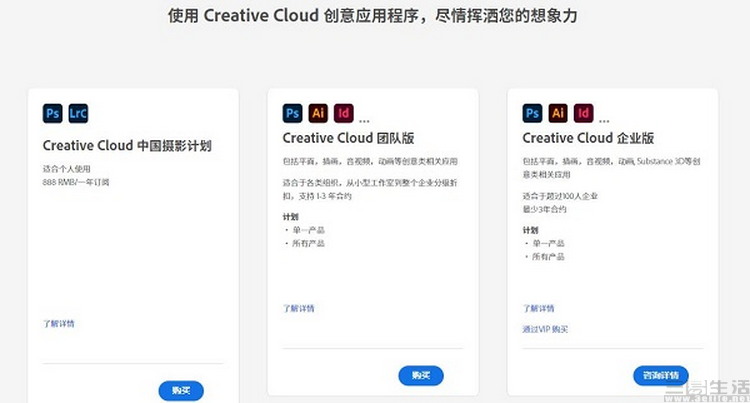Click 购买 button for 中国摄影计划

pyautogui.click(x=181, y=391)
